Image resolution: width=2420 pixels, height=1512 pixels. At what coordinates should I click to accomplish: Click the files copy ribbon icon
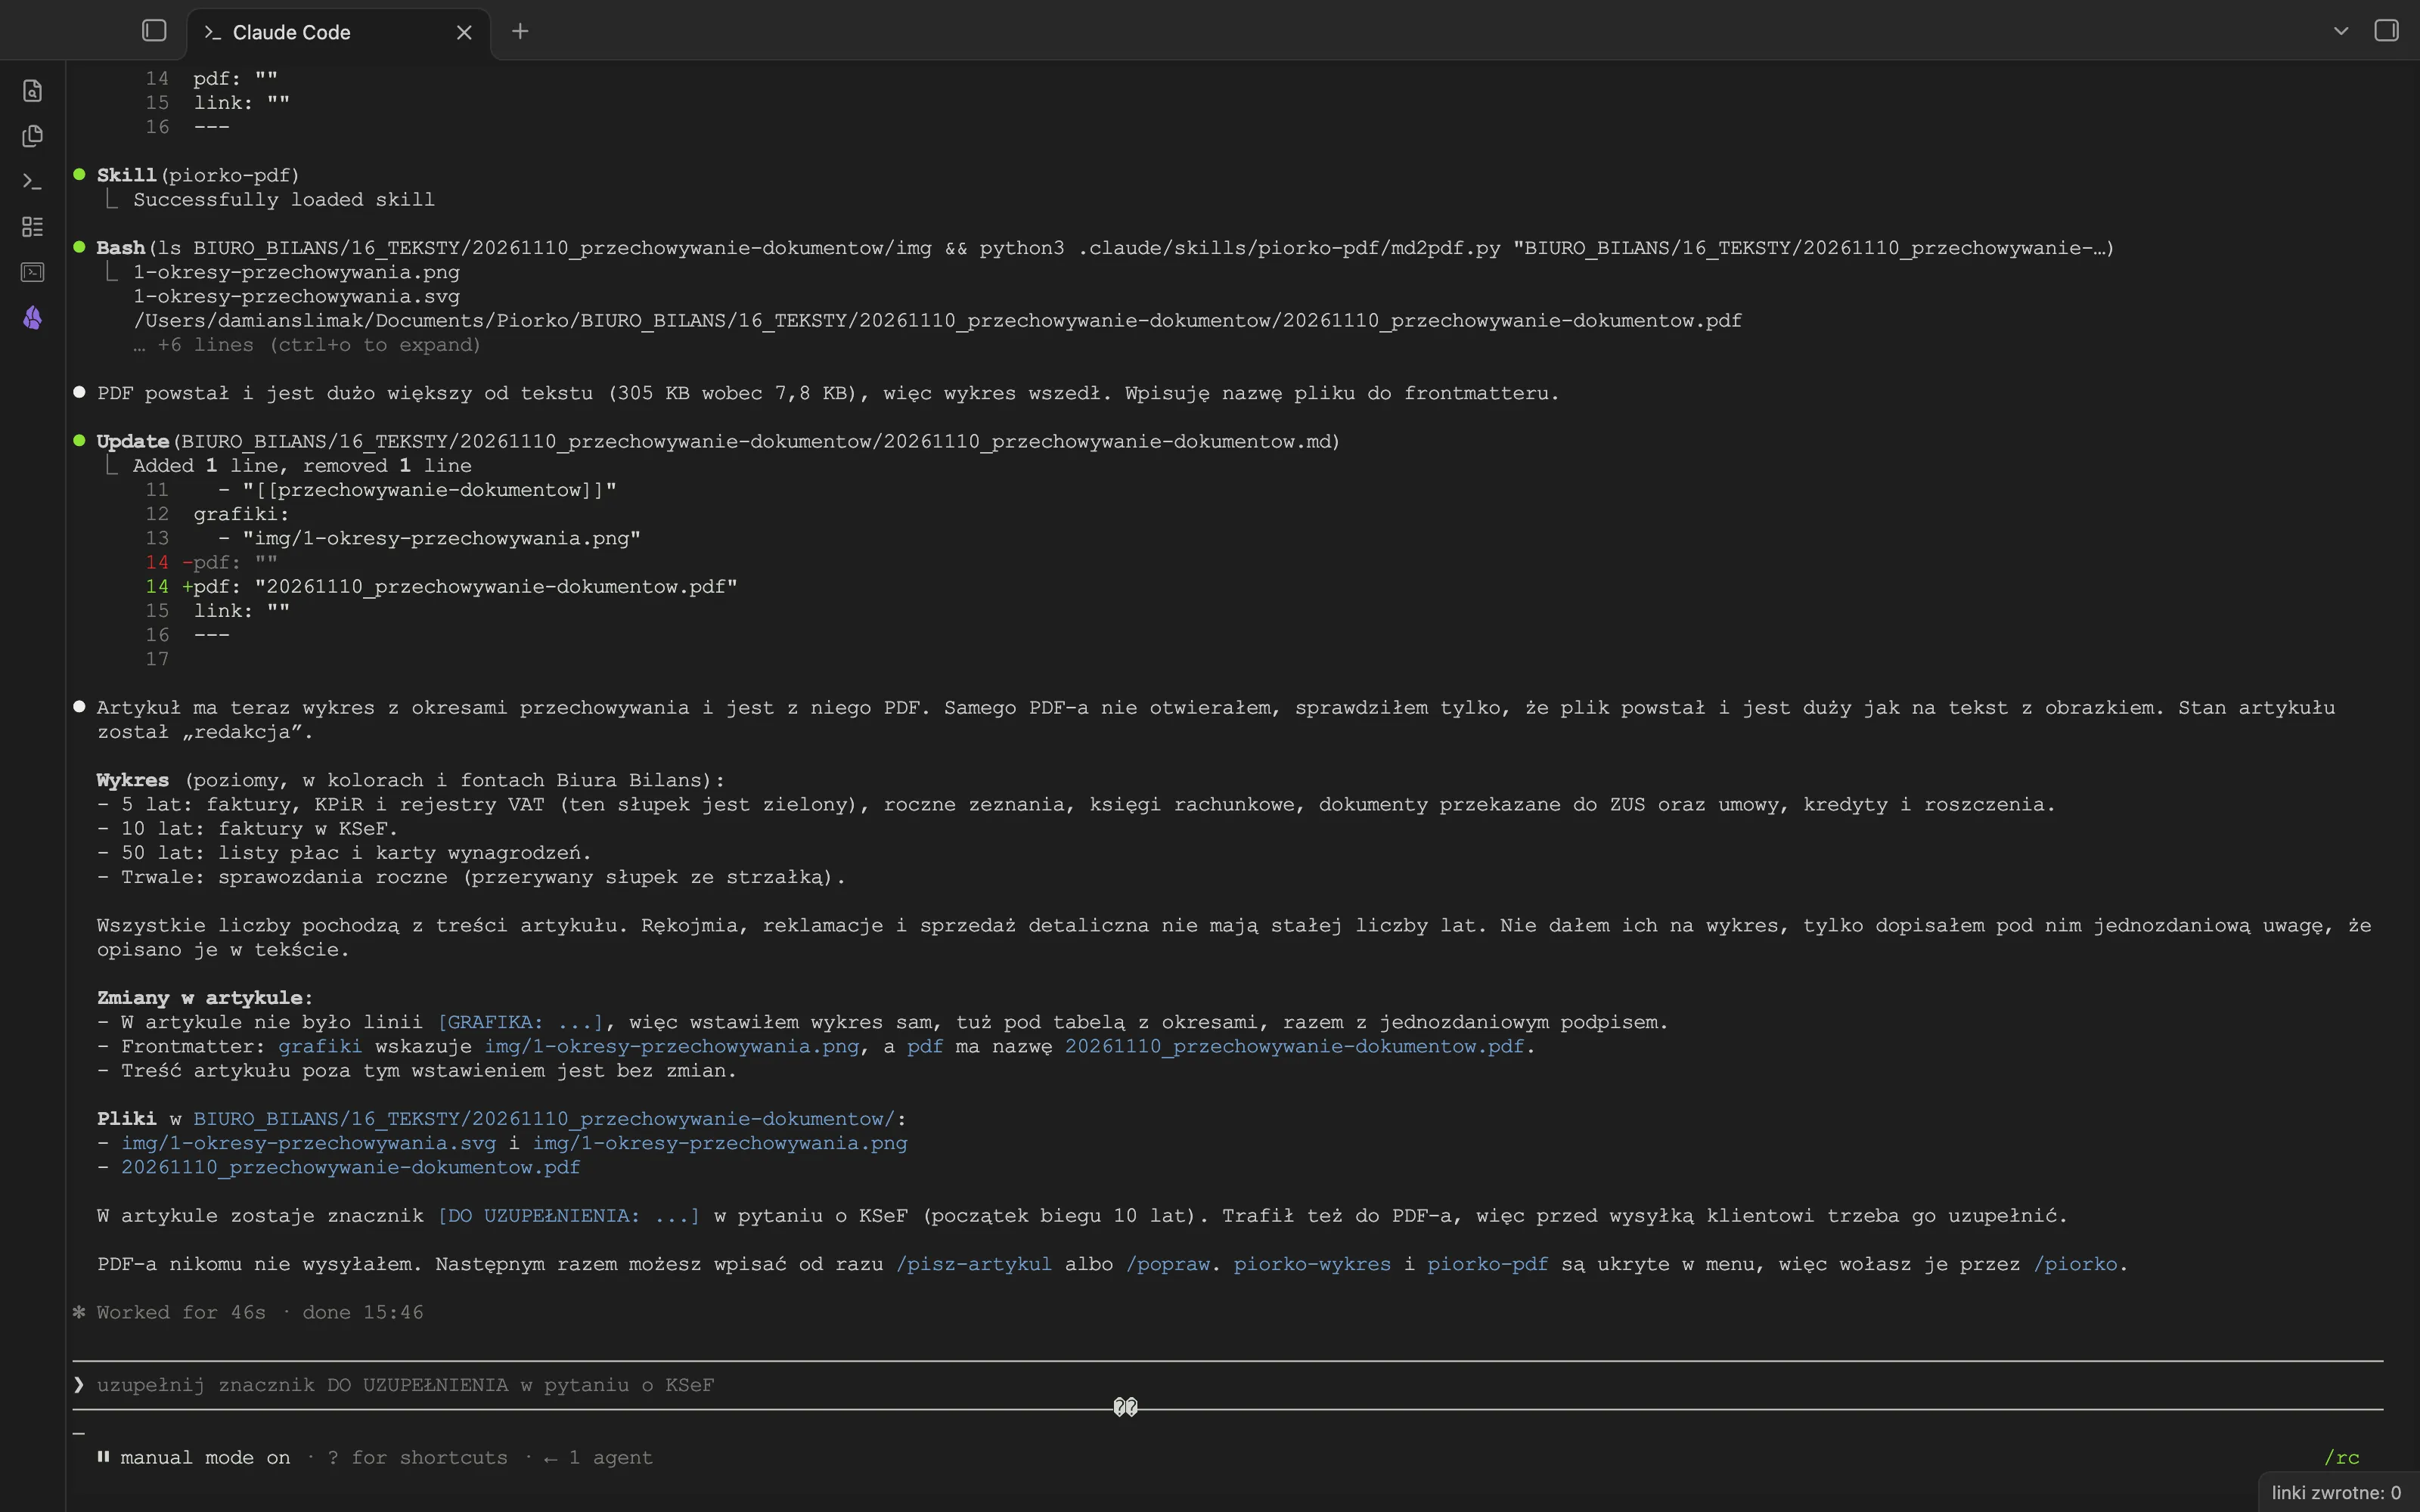coord(32,136)
